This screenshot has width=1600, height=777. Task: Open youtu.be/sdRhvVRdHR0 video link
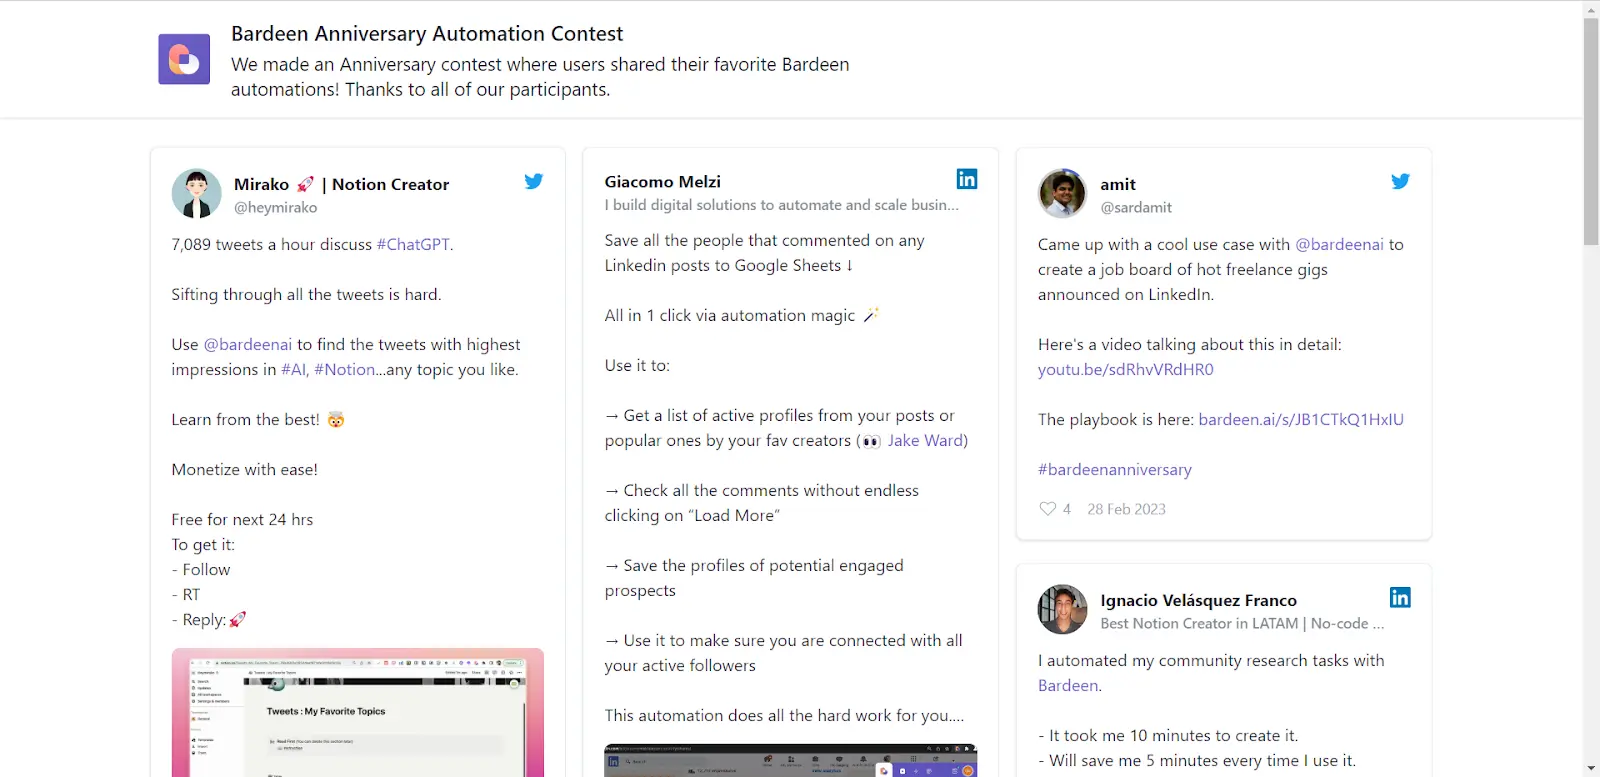click(1126, 369)
